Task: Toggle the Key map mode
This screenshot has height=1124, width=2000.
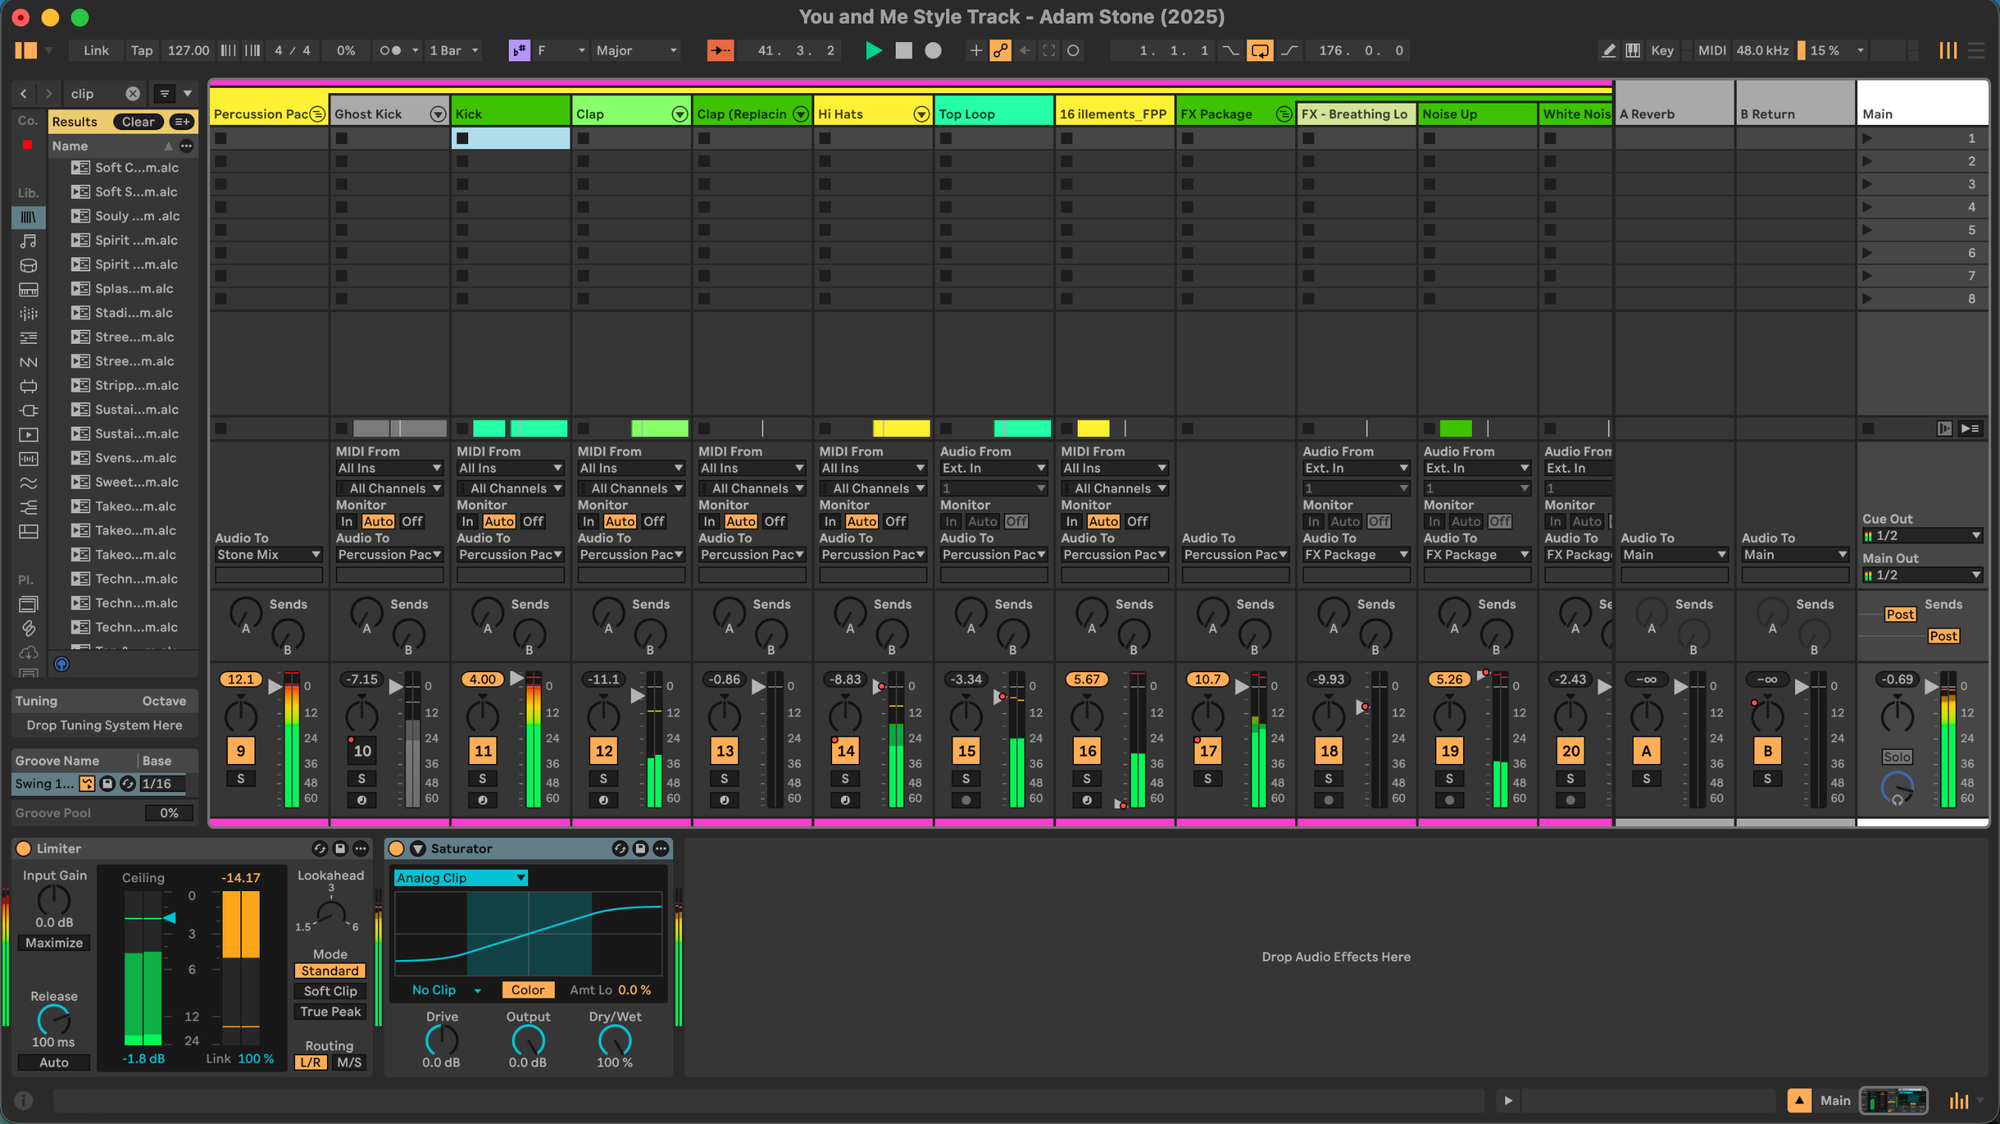Action: click(1662, 50)
